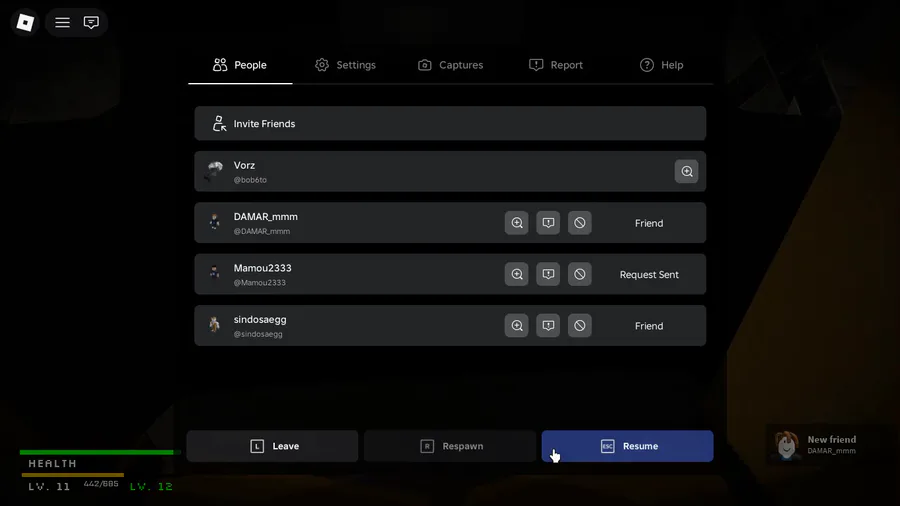Image resolution: width=900 pixels, height=506 pixels.
Task: Report DAMAR_mmm with the flag icon
Action: [548, 223]
